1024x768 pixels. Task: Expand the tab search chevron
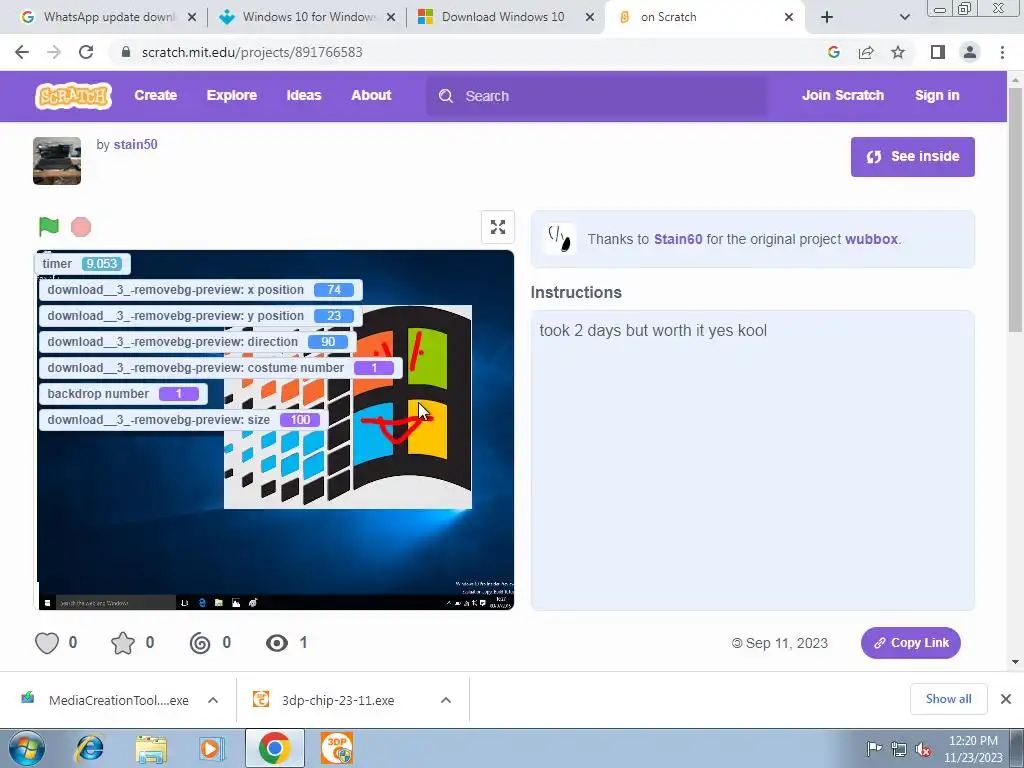point(904,17)
